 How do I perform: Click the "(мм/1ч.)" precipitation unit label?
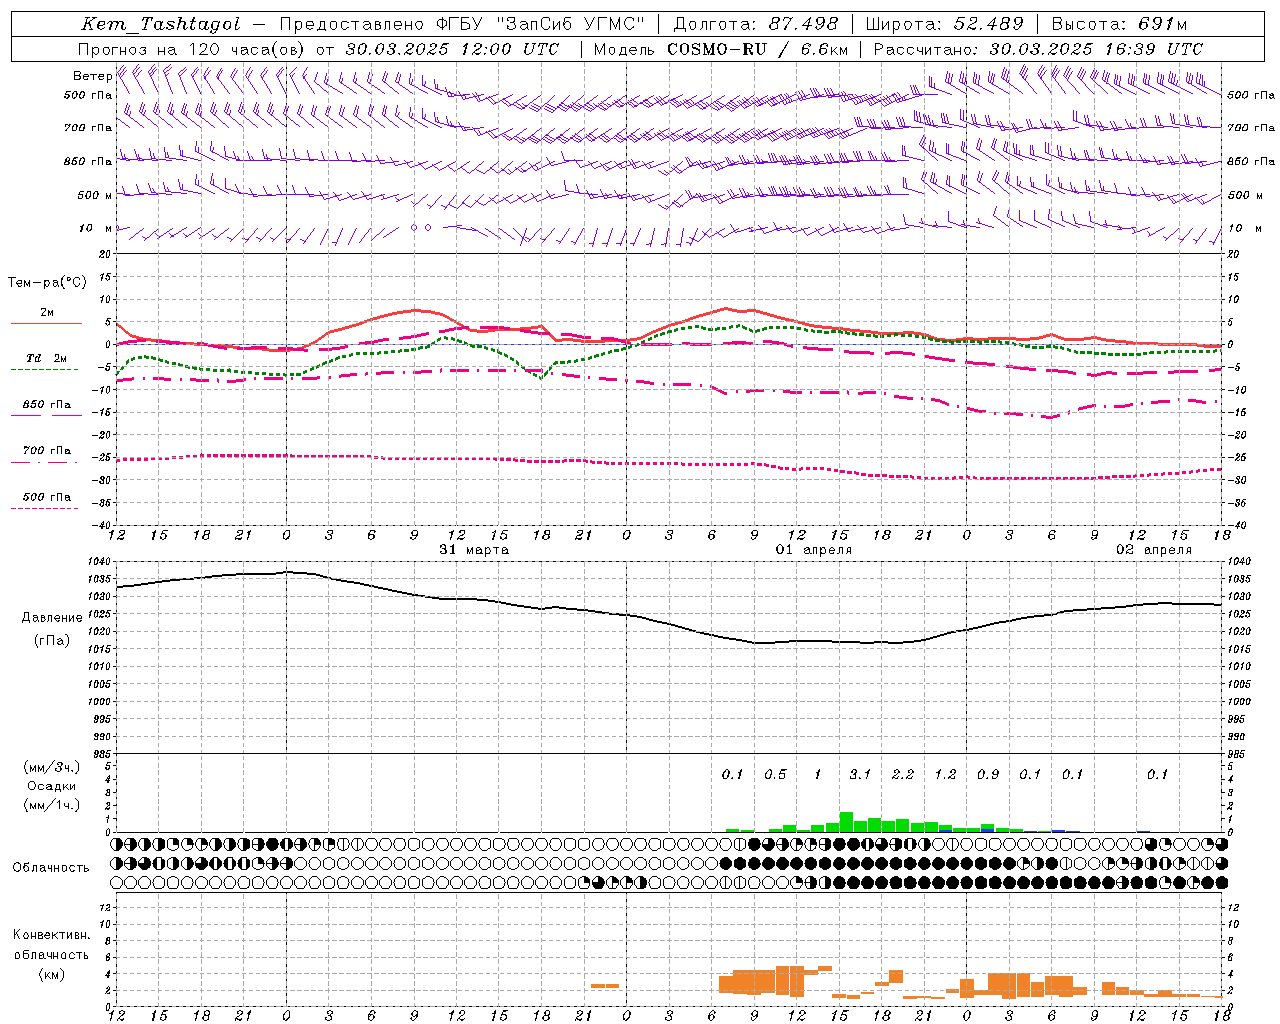52,805
